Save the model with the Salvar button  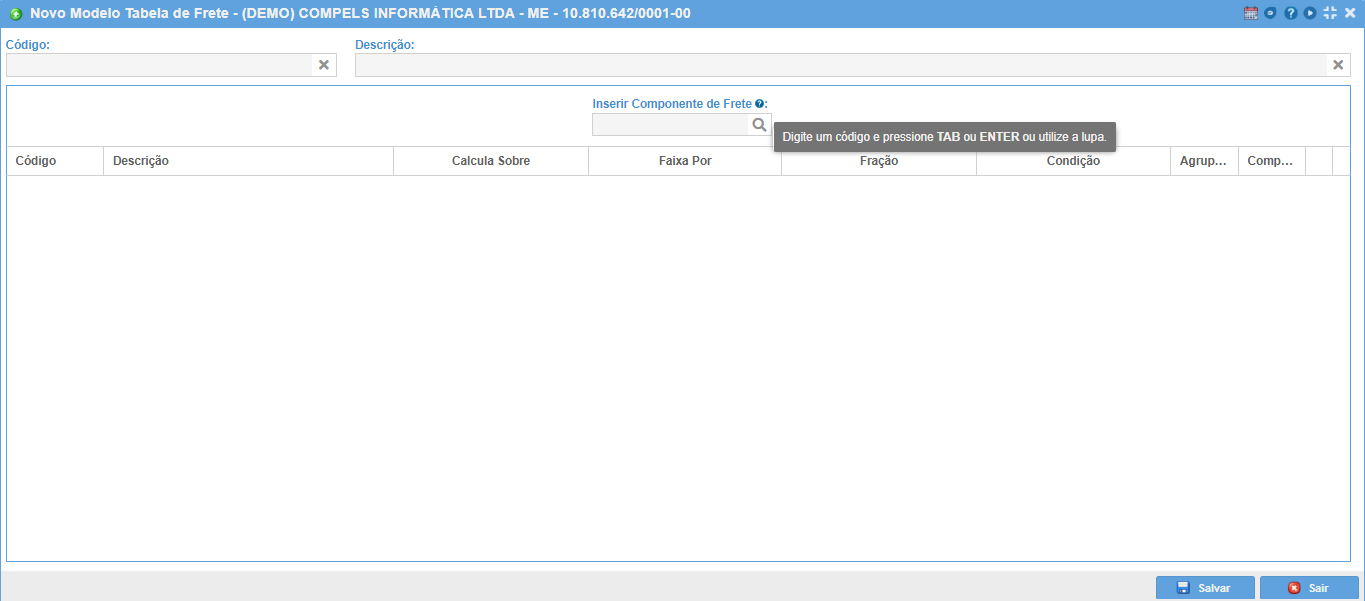click(x=1205, y=588)
